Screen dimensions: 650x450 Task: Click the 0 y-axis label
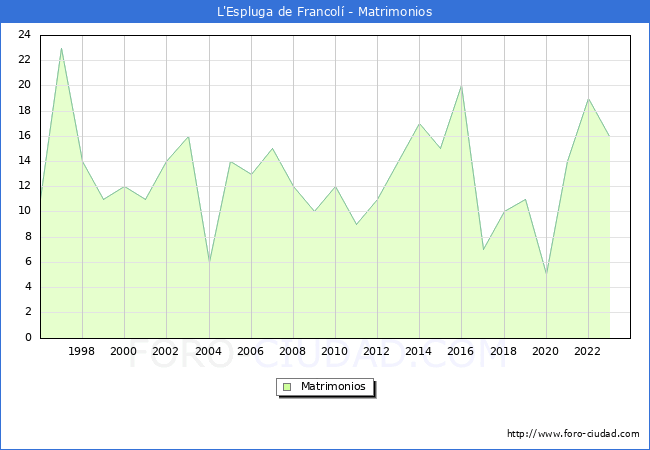click(28, 337)
